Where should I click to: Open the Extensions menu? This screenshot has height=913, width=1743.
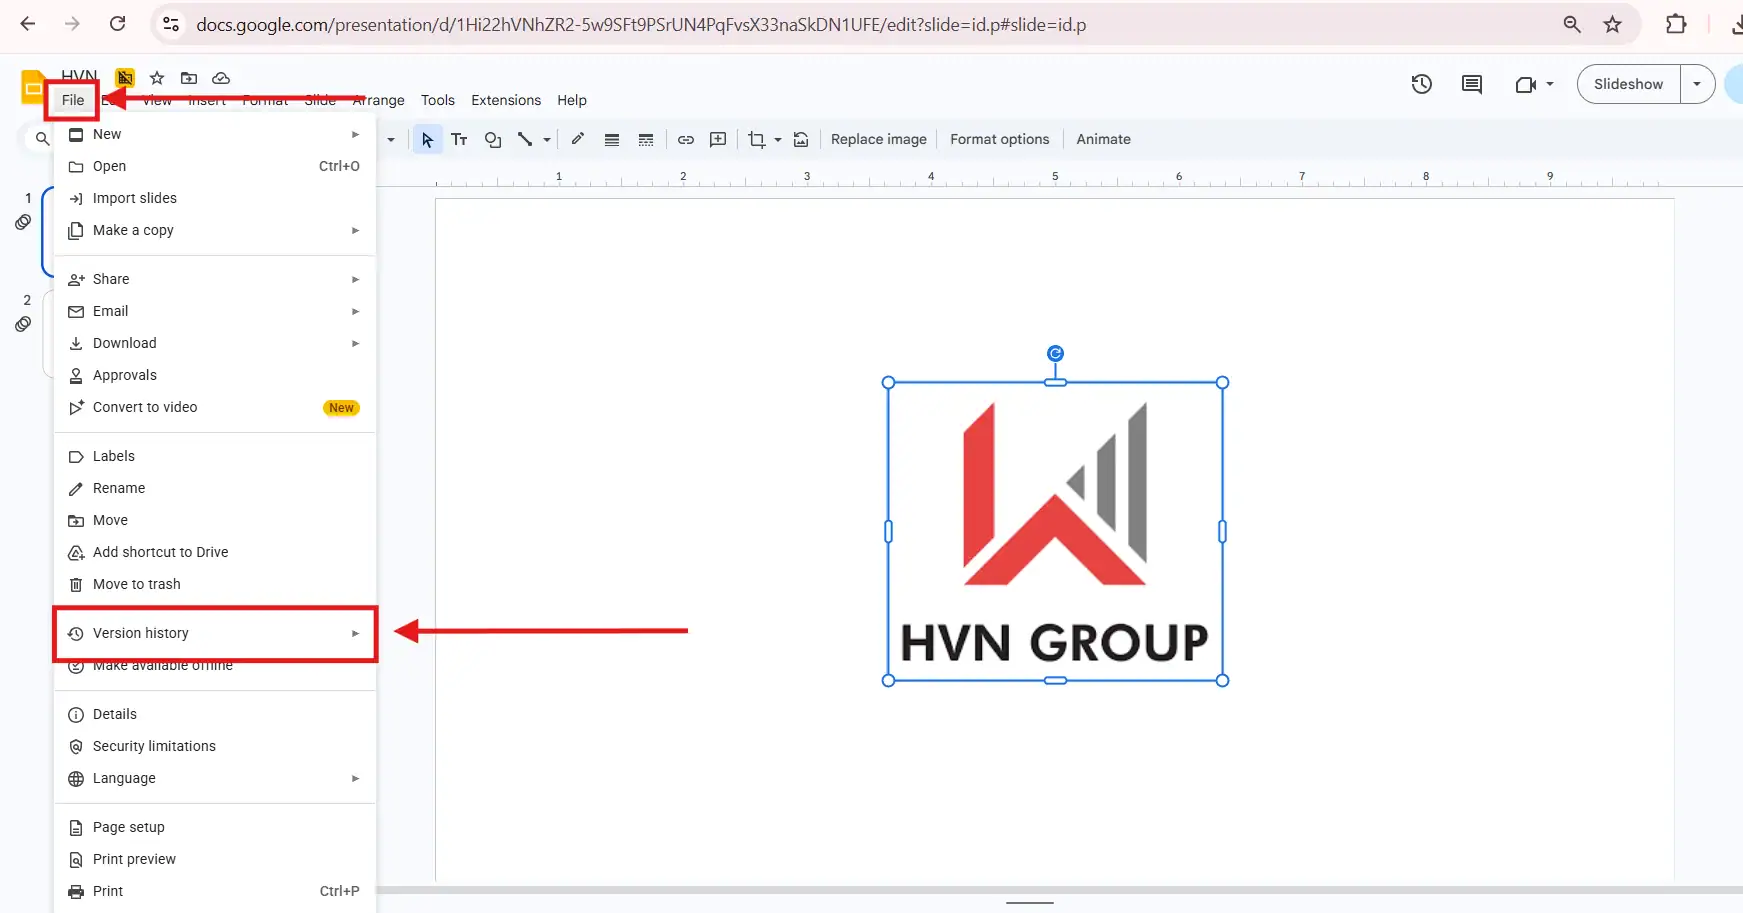506,100
